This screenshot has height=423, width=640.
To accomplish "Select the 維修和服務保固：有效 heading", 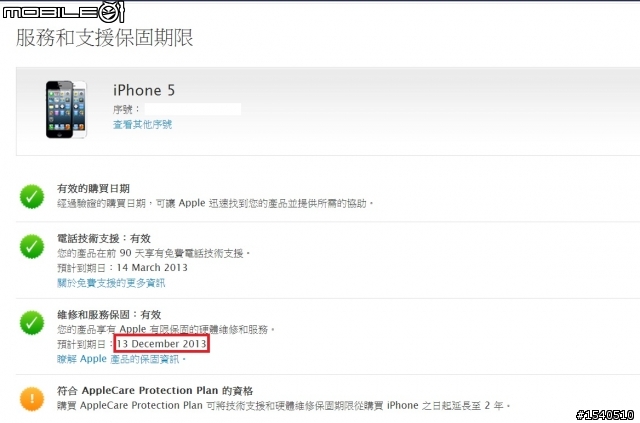I will coord(109,315).
